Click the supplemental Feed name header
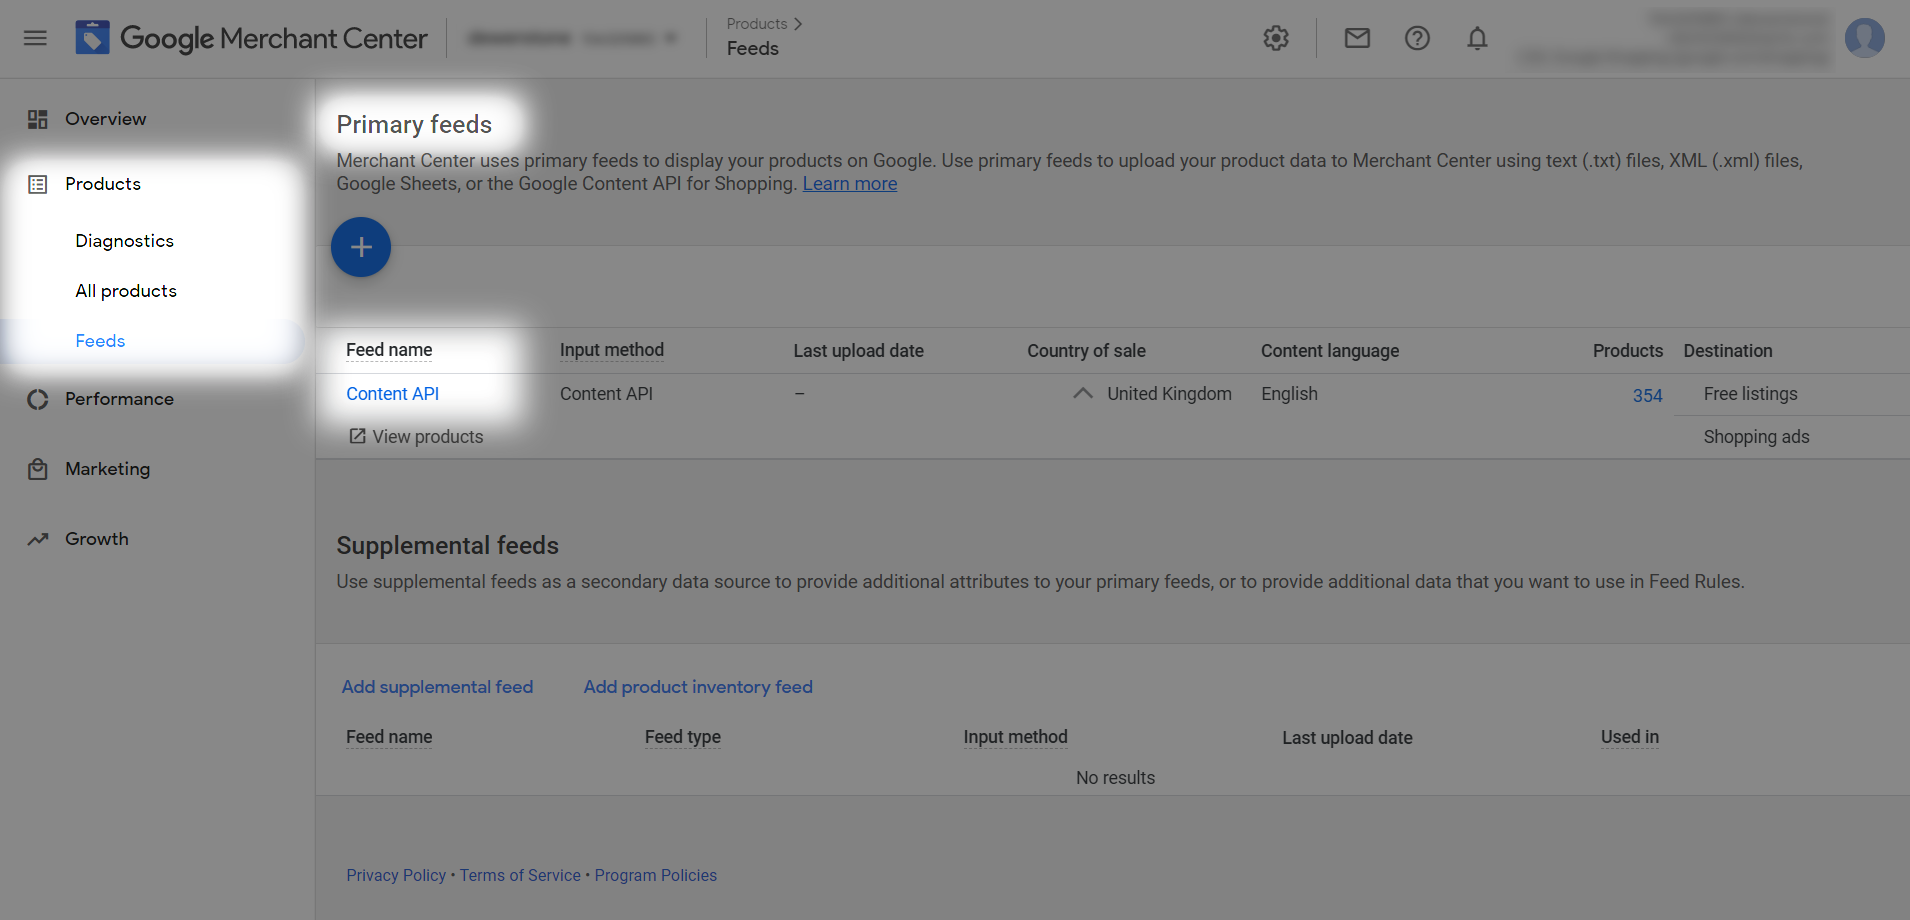Image resolution: width=1910 pixels, height=920 pixels. (389, 737)
